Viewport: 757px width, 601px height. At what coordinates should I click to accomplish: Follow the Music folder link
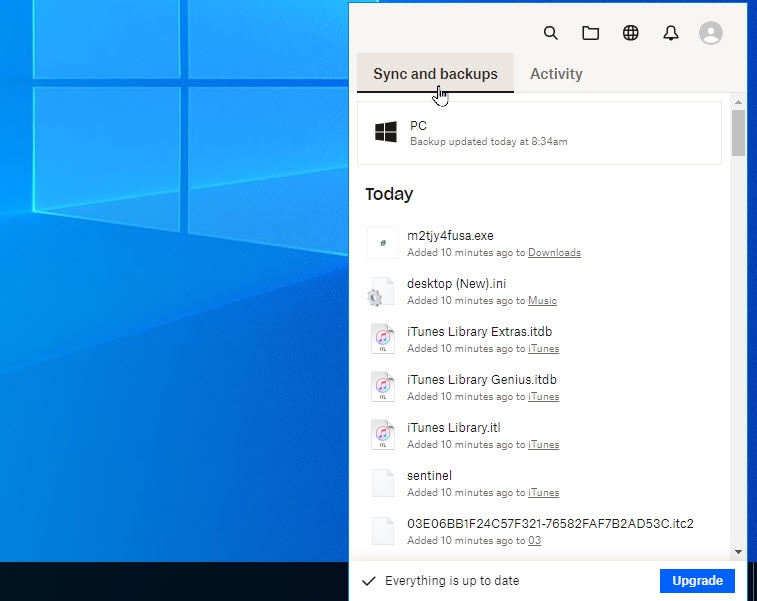[x=542, y=301]
